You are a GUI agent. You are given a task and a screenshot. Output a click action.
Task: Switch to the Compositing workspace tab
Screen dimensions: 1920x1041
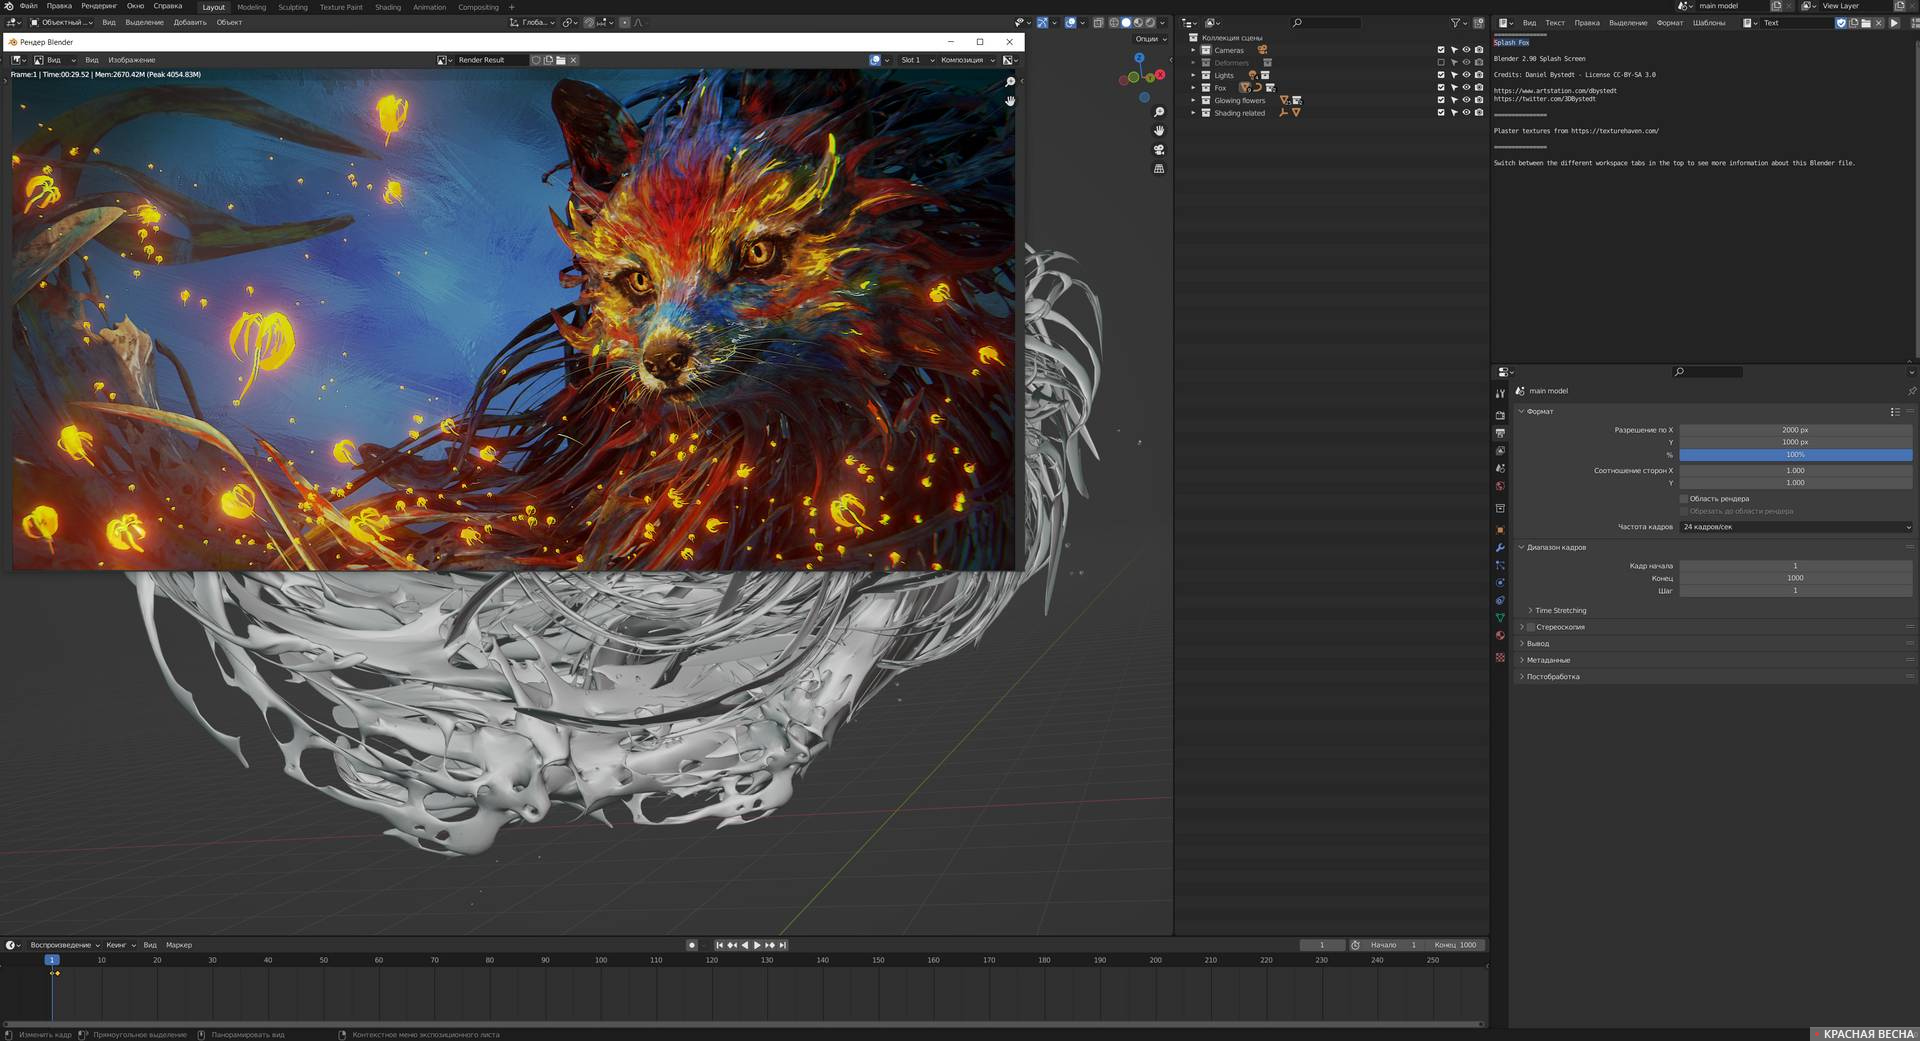click(x=478, y=7)
